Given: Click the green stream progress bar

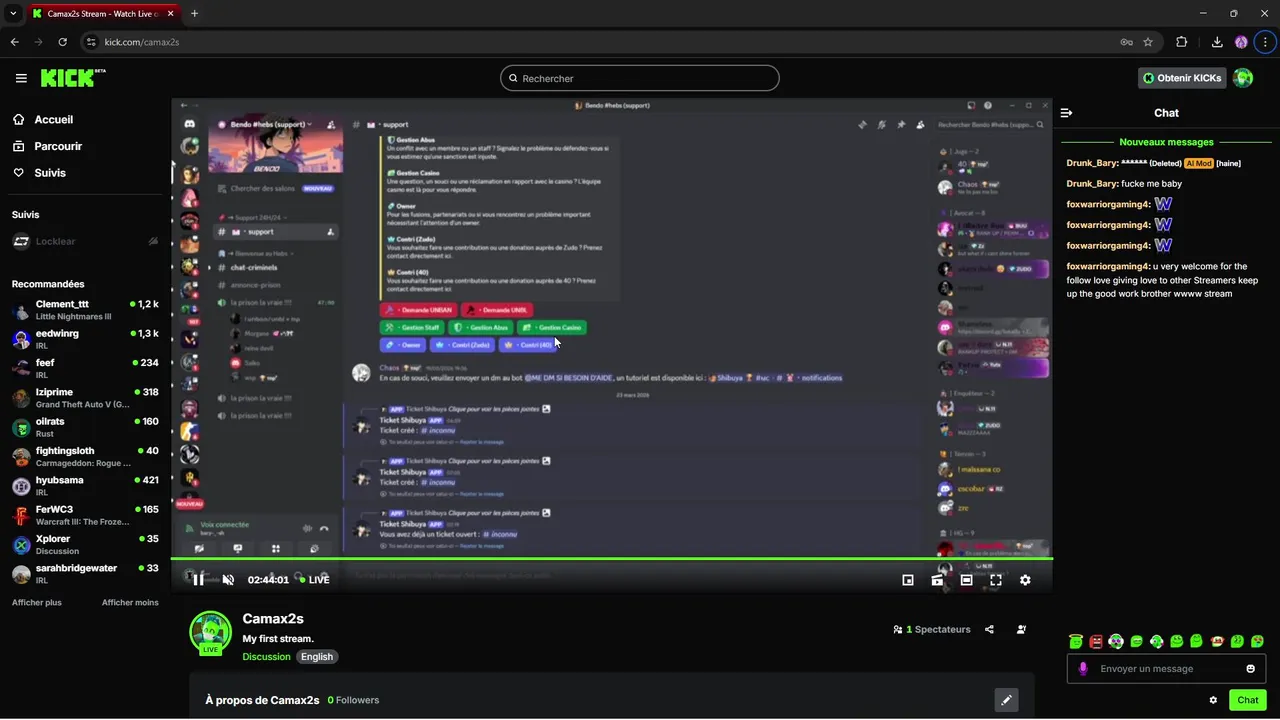Looking at the screenshot, I should [611, 559].
